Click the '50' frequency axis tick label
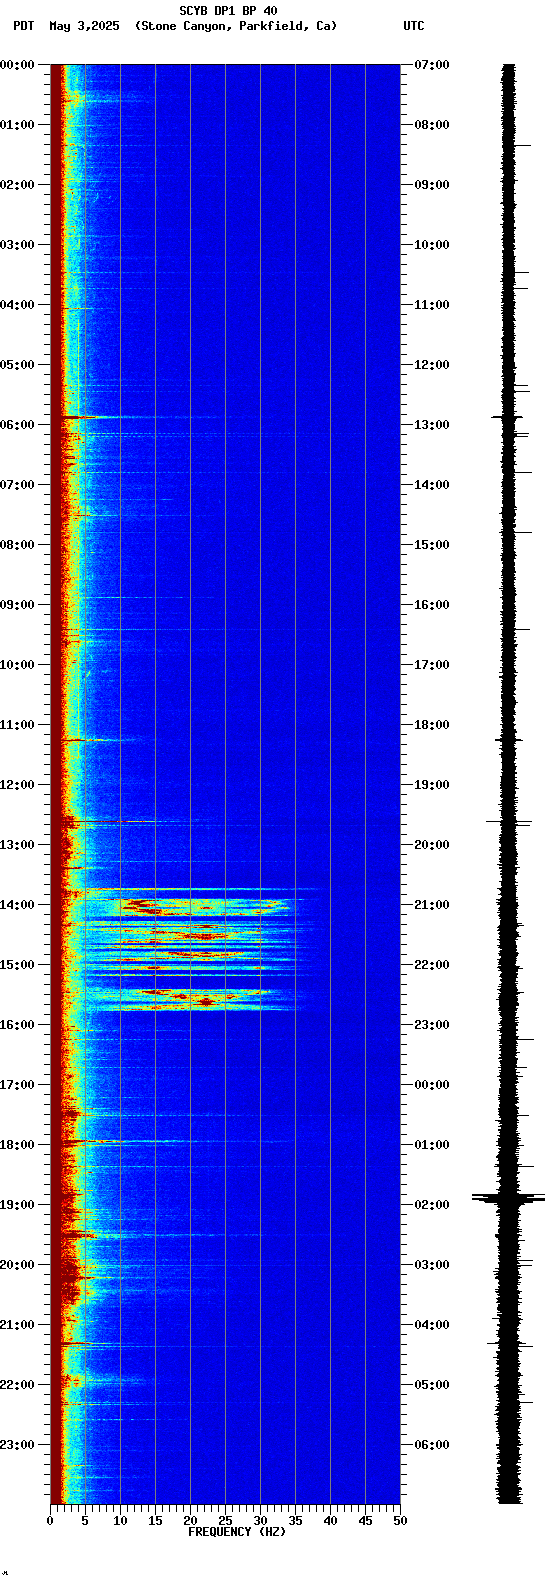The height and width of the screenshot is (1584, 552). [400, 1521]
